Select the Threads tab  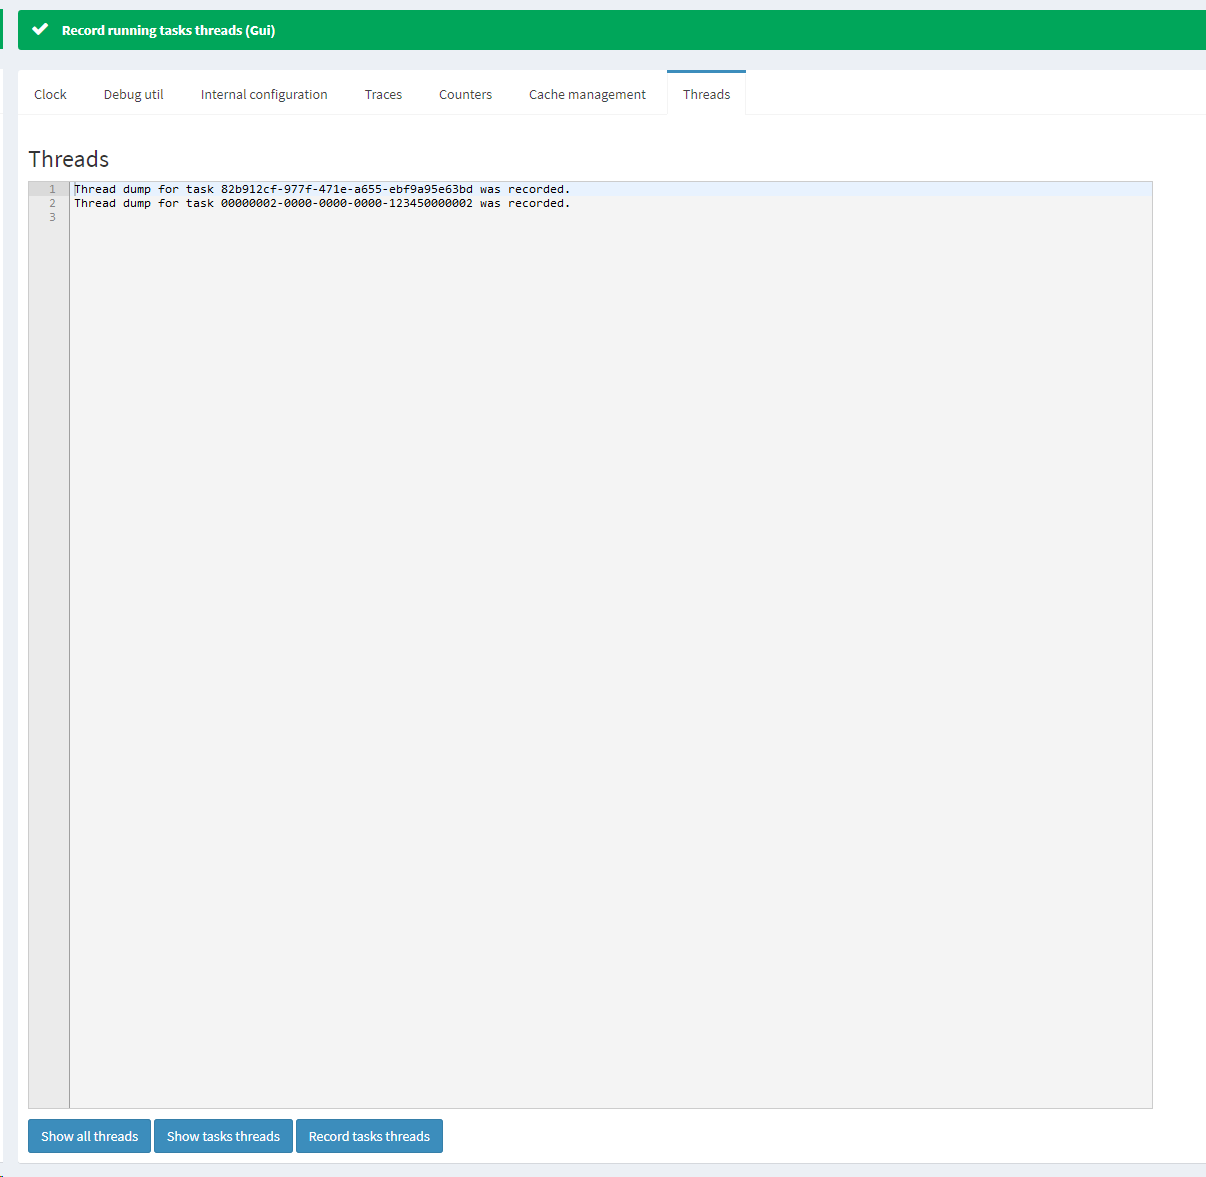click(706, 94)
